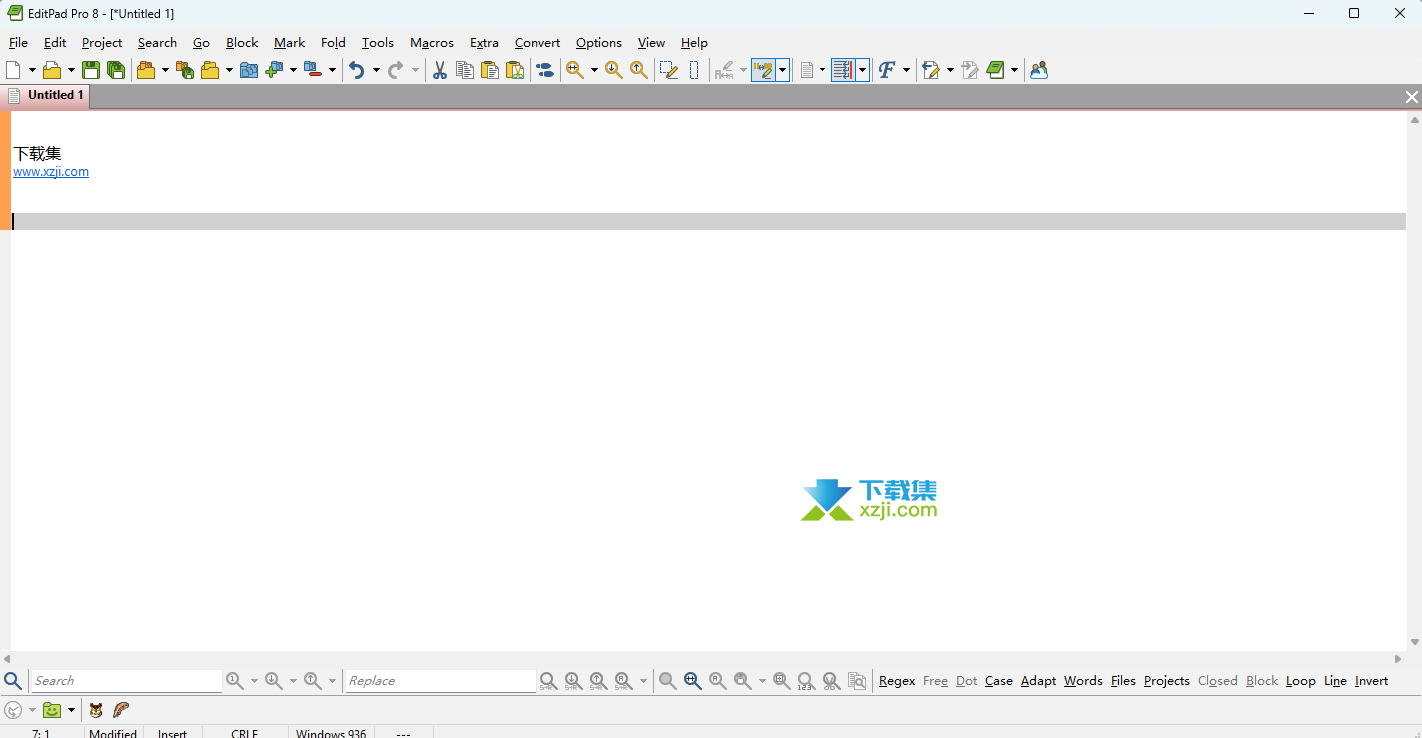Click the large blue F font icon
1422x738 pixels.
(886, 70)
